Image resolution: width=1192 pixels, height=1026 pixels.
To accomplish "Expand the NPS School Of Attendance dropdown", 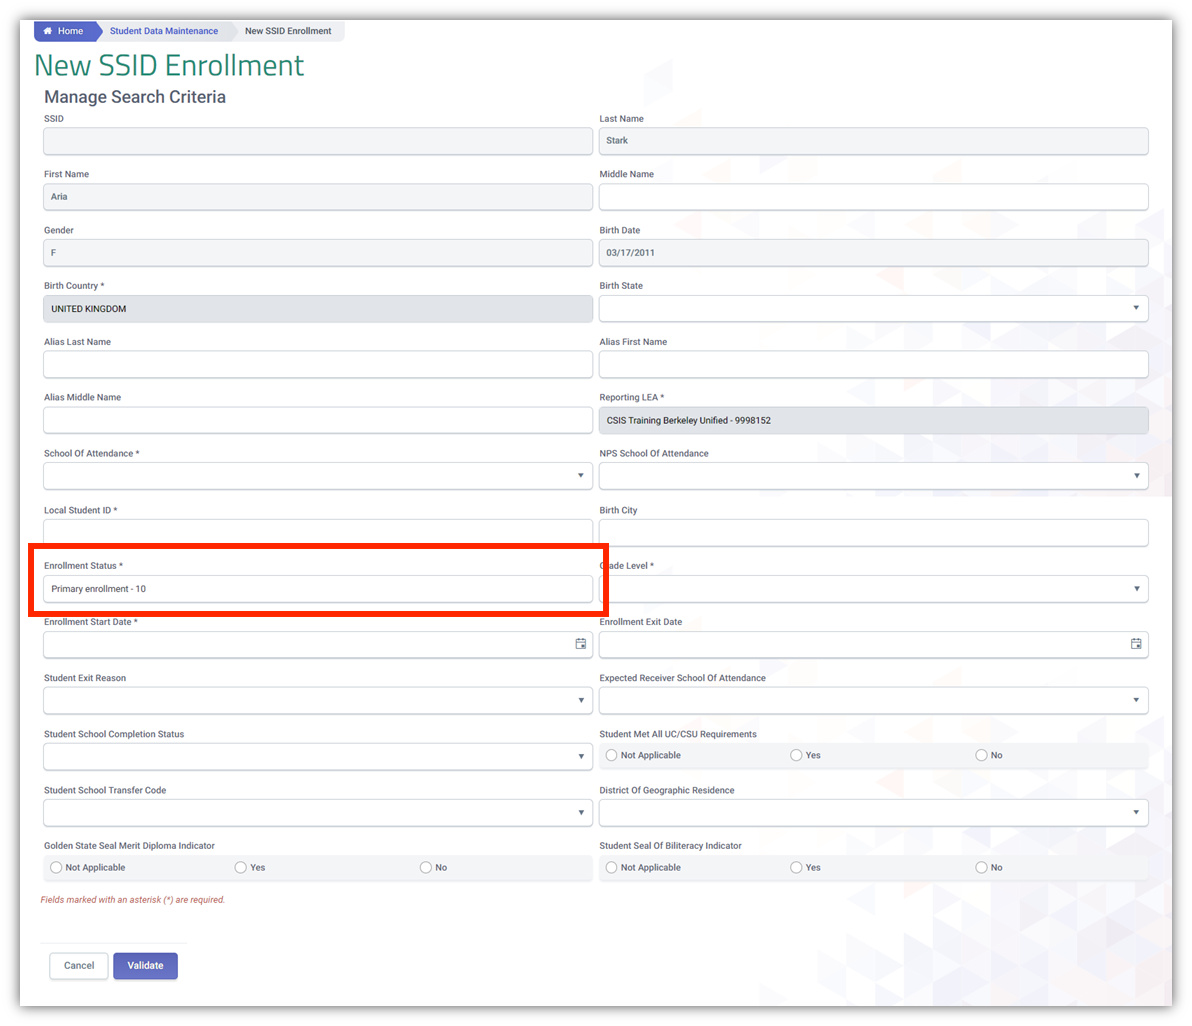I will click(x=1136, y=476).
